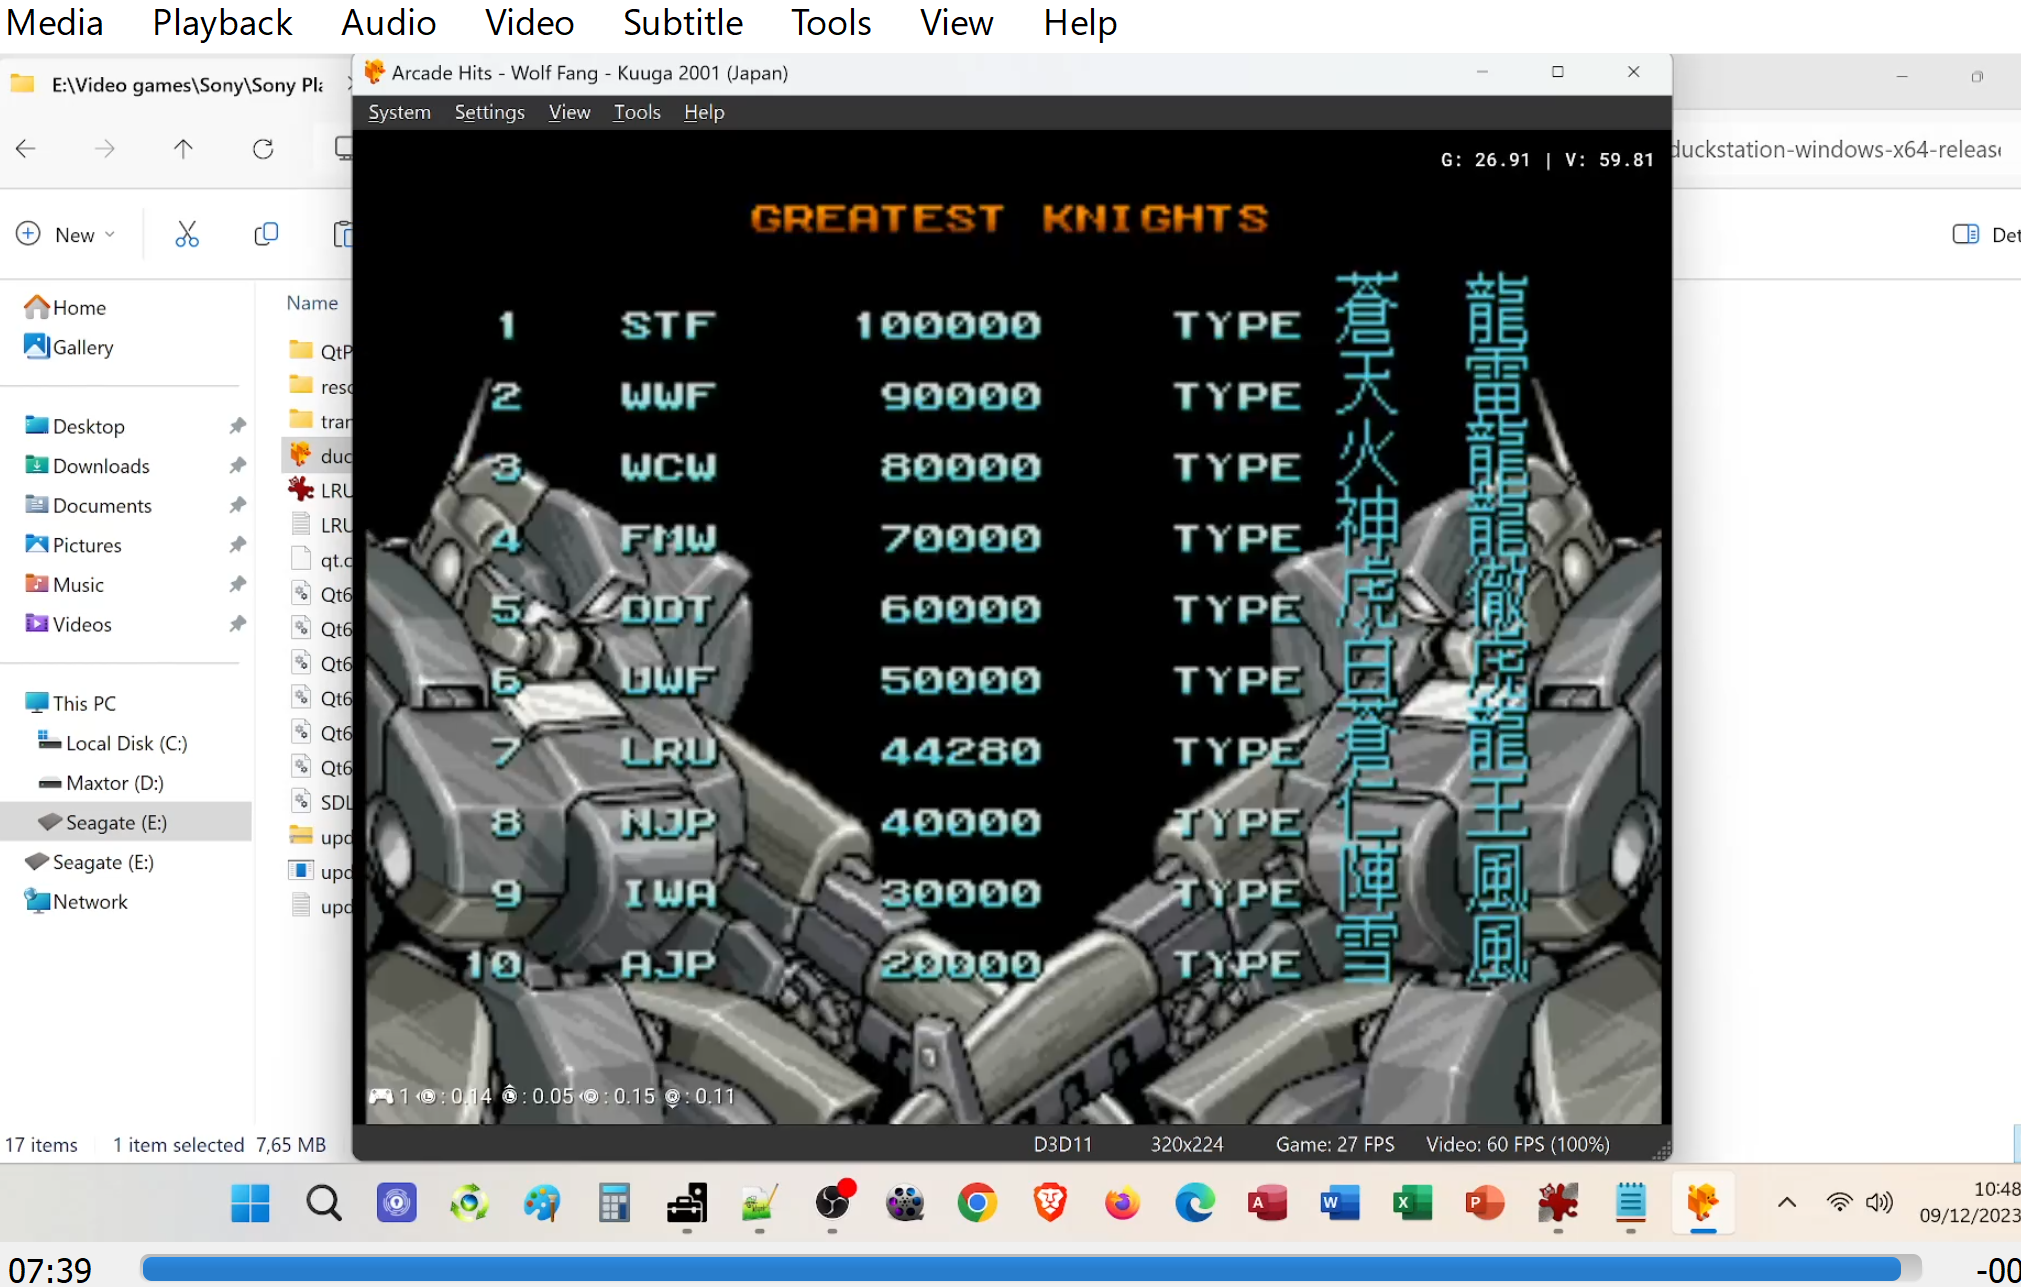
Task: Click the Name column header
Action: [x=312, y=303]
